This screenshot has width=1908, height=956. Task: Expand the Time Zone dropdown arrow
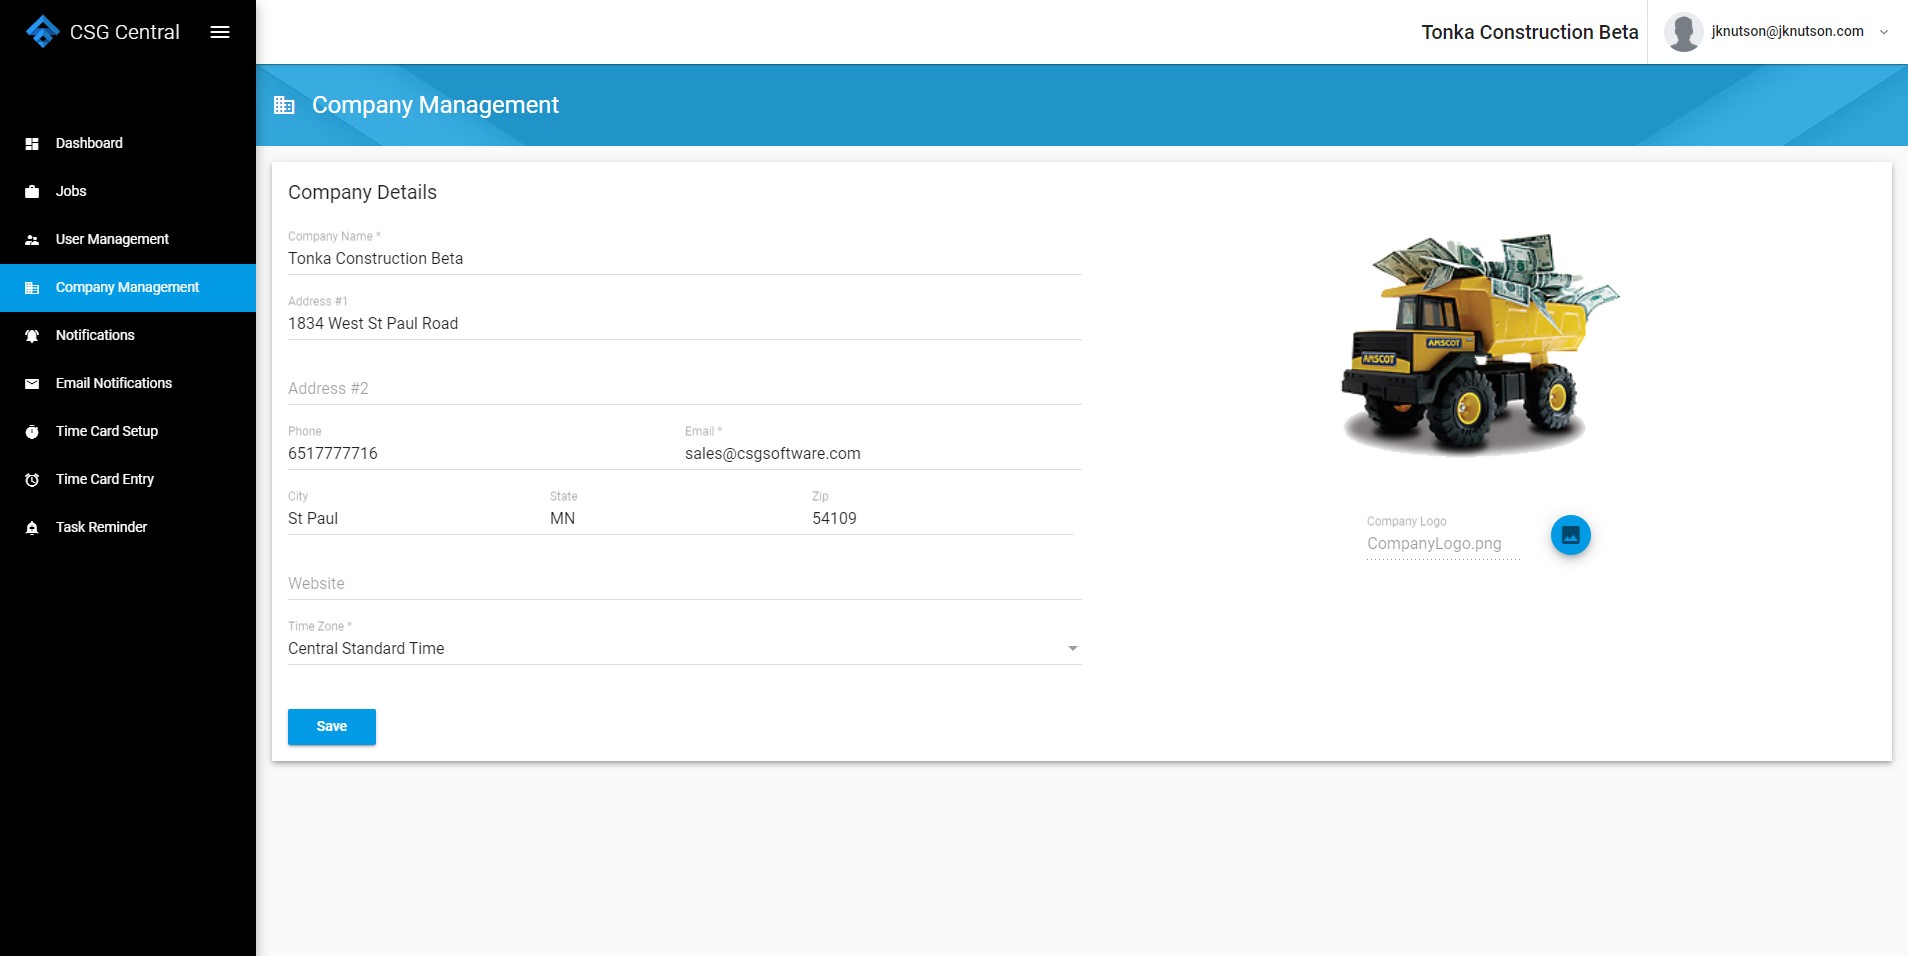point(1072,649)
